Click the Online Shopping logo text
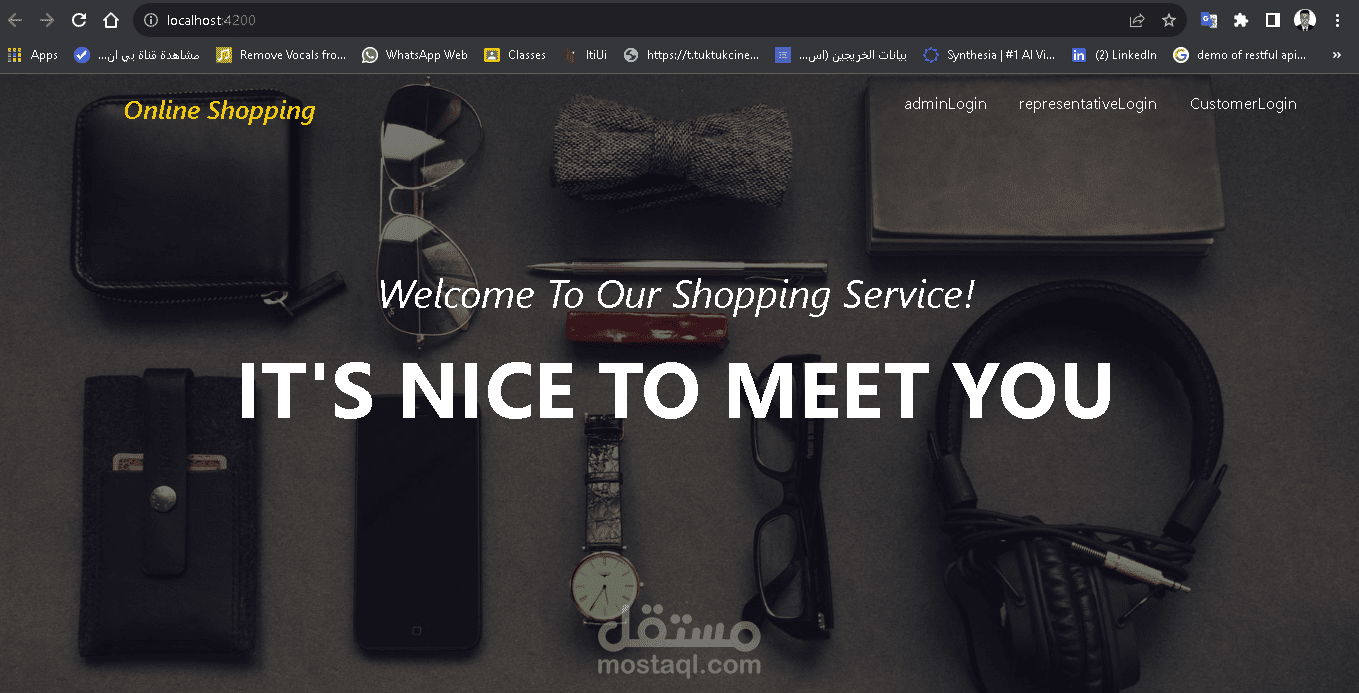The width and height of the screenshot is (1359, 693). pos(217,110)
